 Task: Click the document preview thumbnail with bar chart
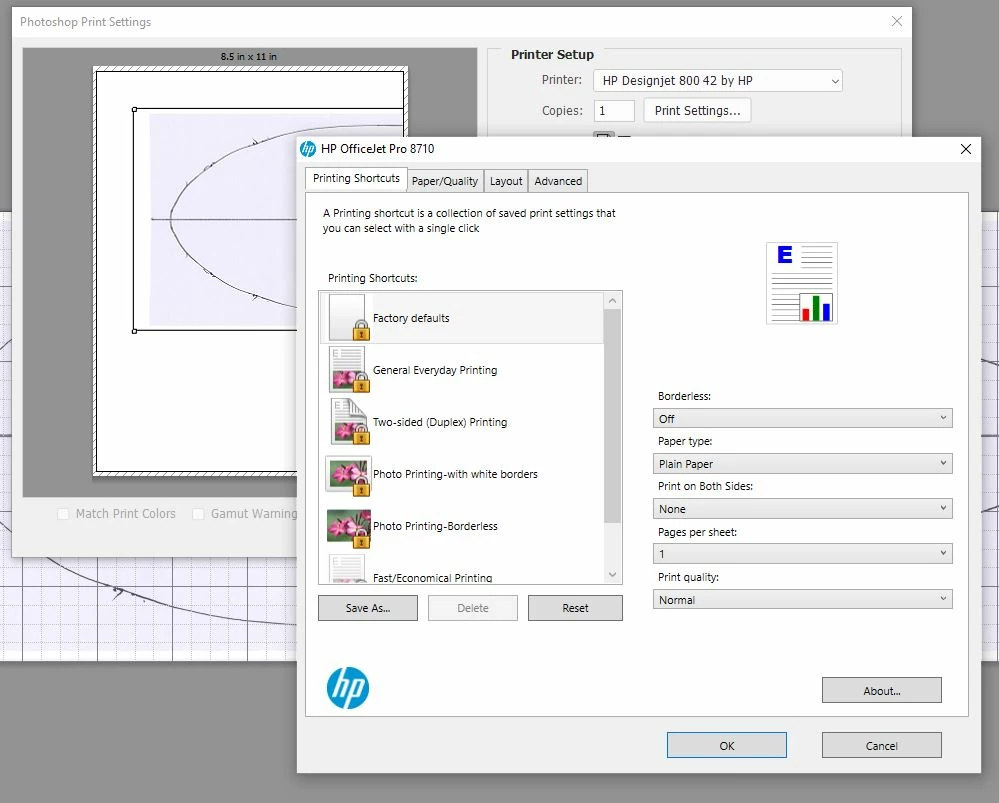(801, 283)
